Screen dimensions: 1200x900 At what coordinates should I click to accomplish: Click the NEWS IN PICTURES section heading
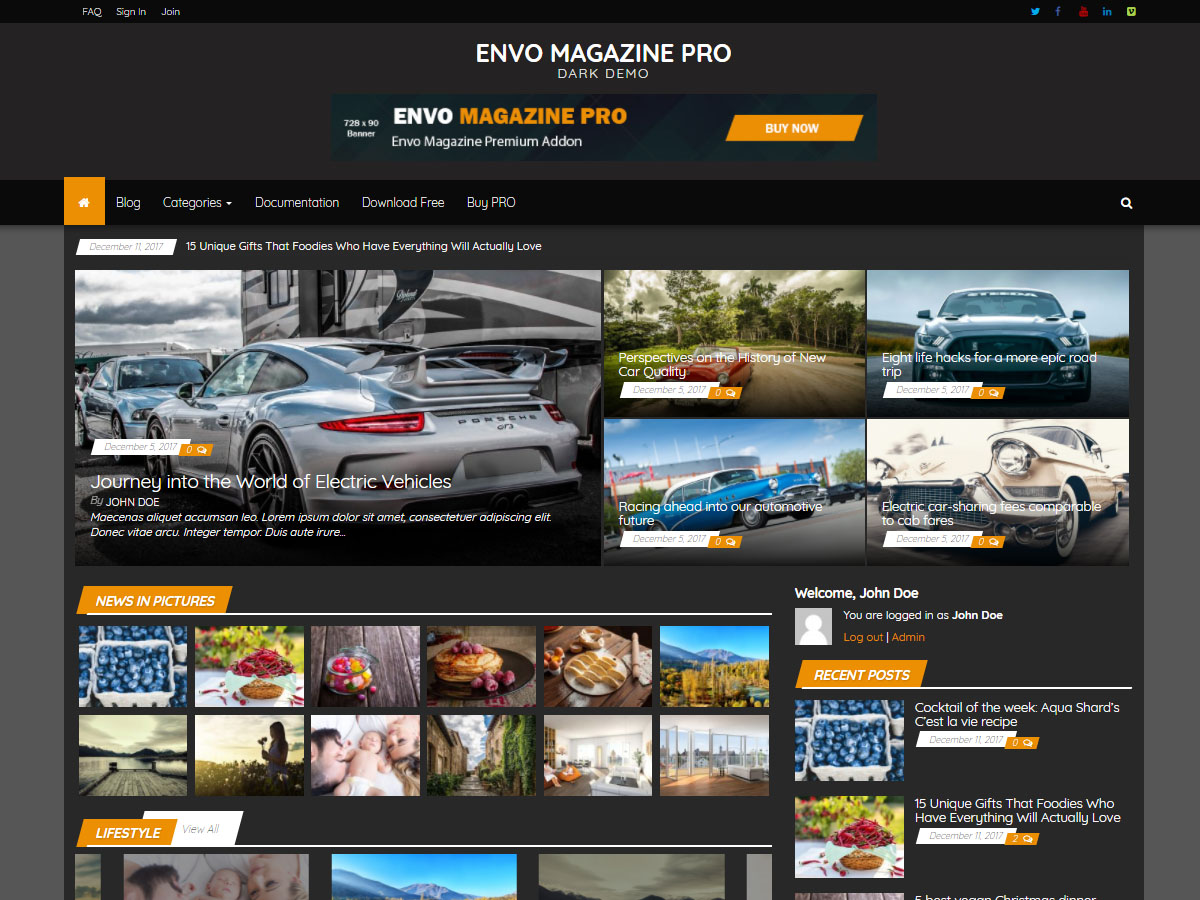(155, 601)
